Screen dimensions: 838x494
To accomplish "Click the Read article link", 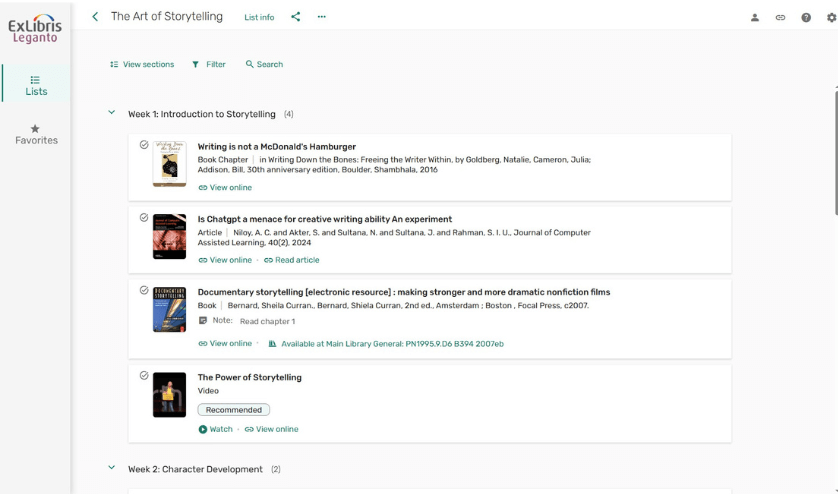I will (292, 260).
